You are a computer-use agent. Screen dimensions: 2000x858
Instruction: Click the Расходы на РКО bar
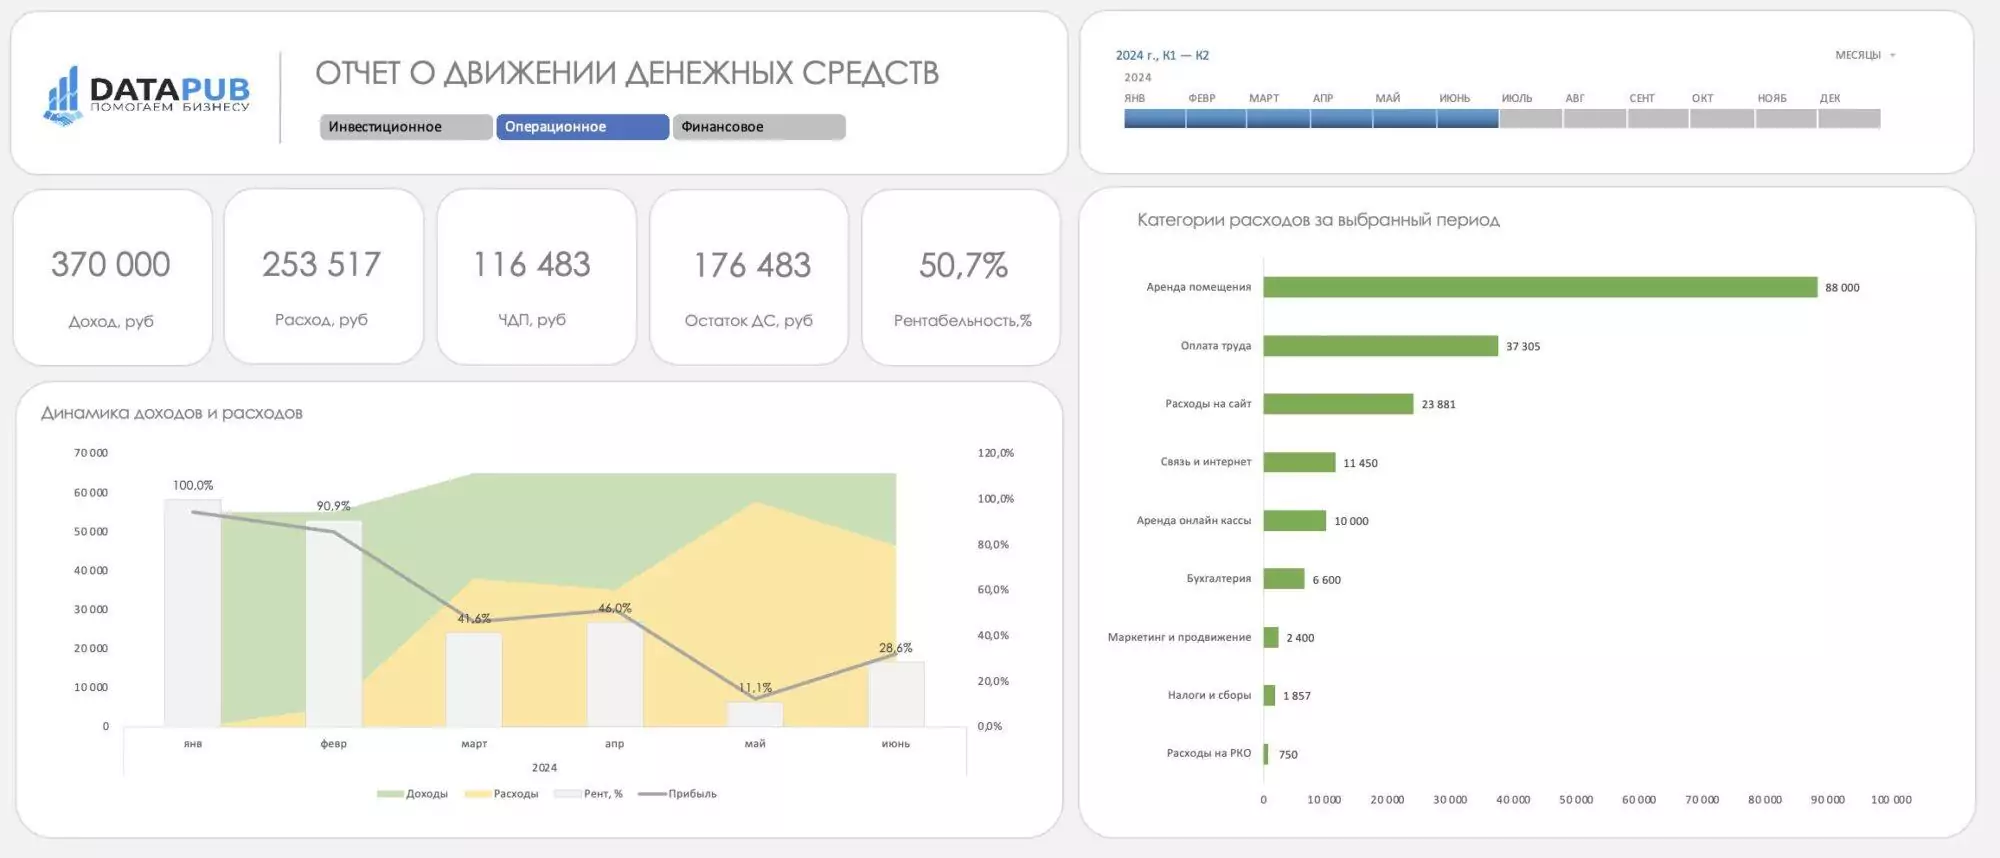pos(1266,754)
